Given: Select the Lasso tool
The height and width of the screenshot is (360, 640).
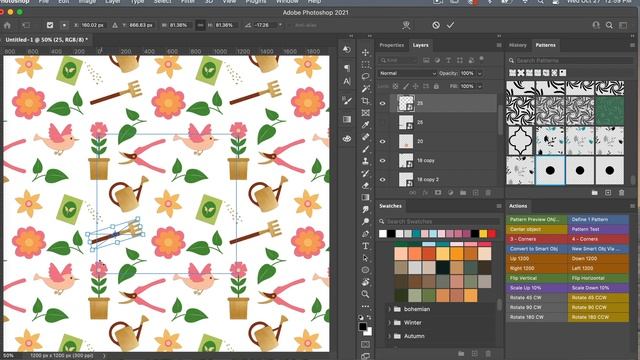Looking at the screenshot, I should pyautogui.click(x=365, y=76).
